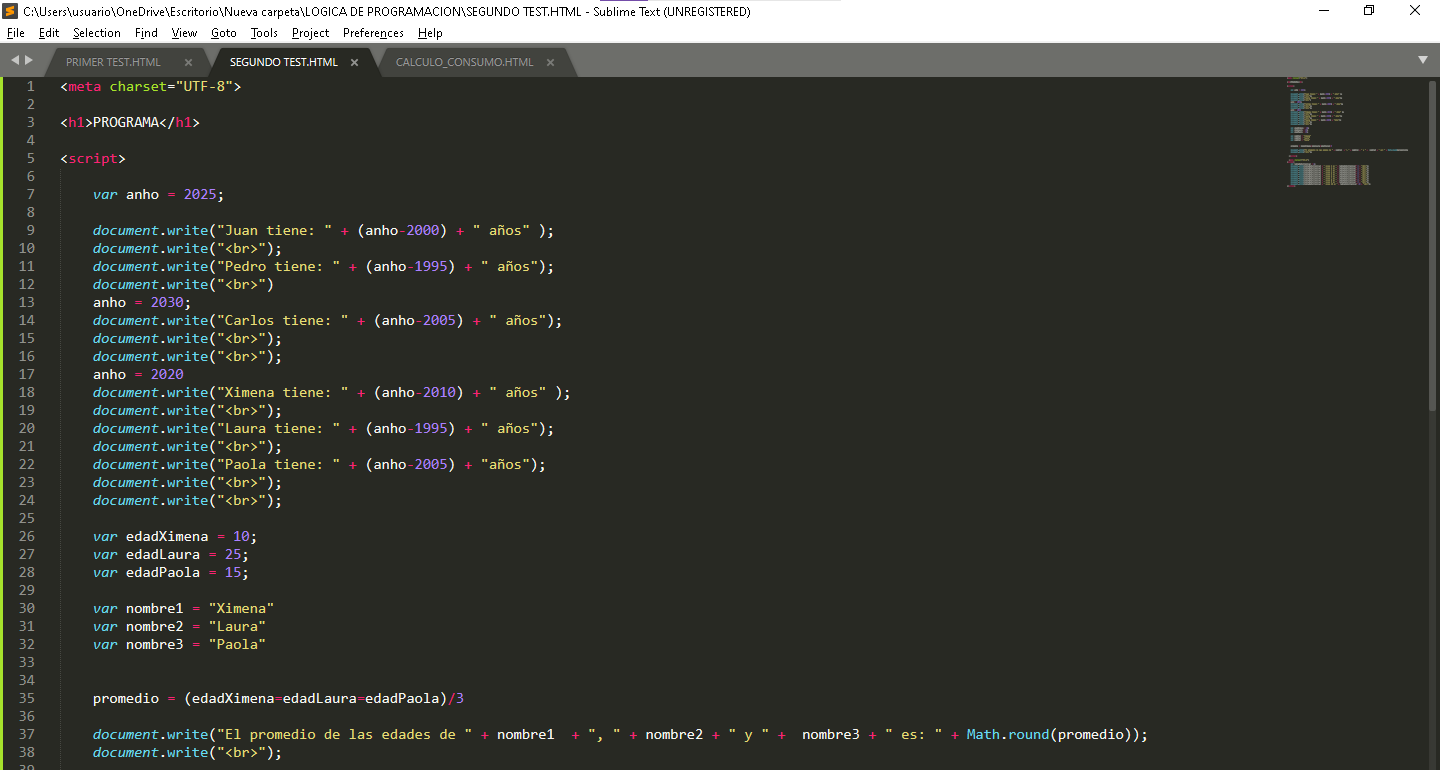Click line number 13 in gutter
Image resolution: width=1440 pixels, height=770 pixels.
coord(26,302)
